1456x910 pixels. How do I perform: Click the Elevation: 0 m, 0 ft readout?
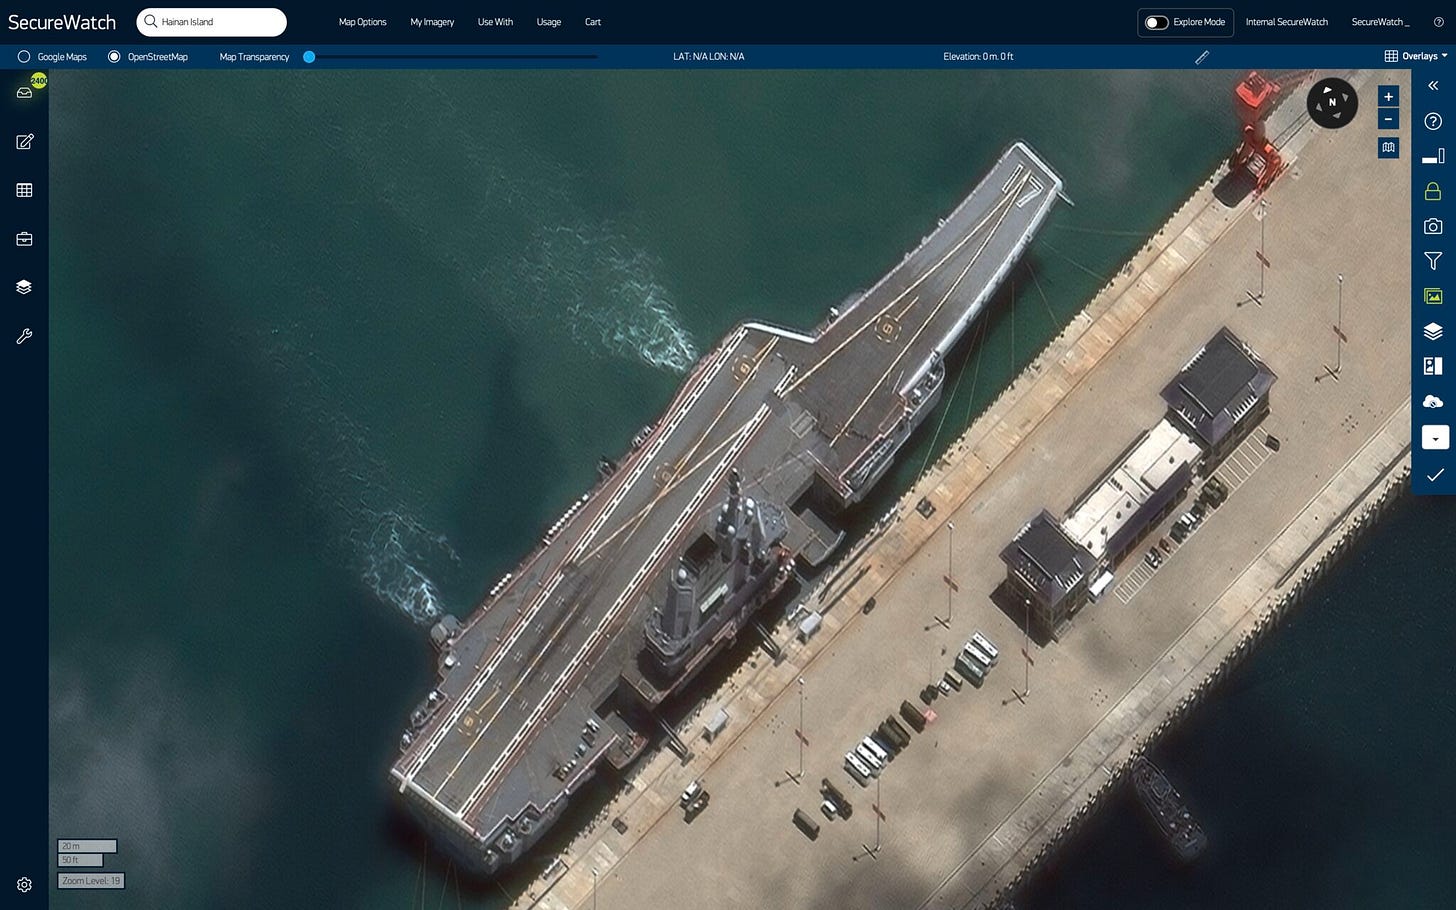(978, 57)
